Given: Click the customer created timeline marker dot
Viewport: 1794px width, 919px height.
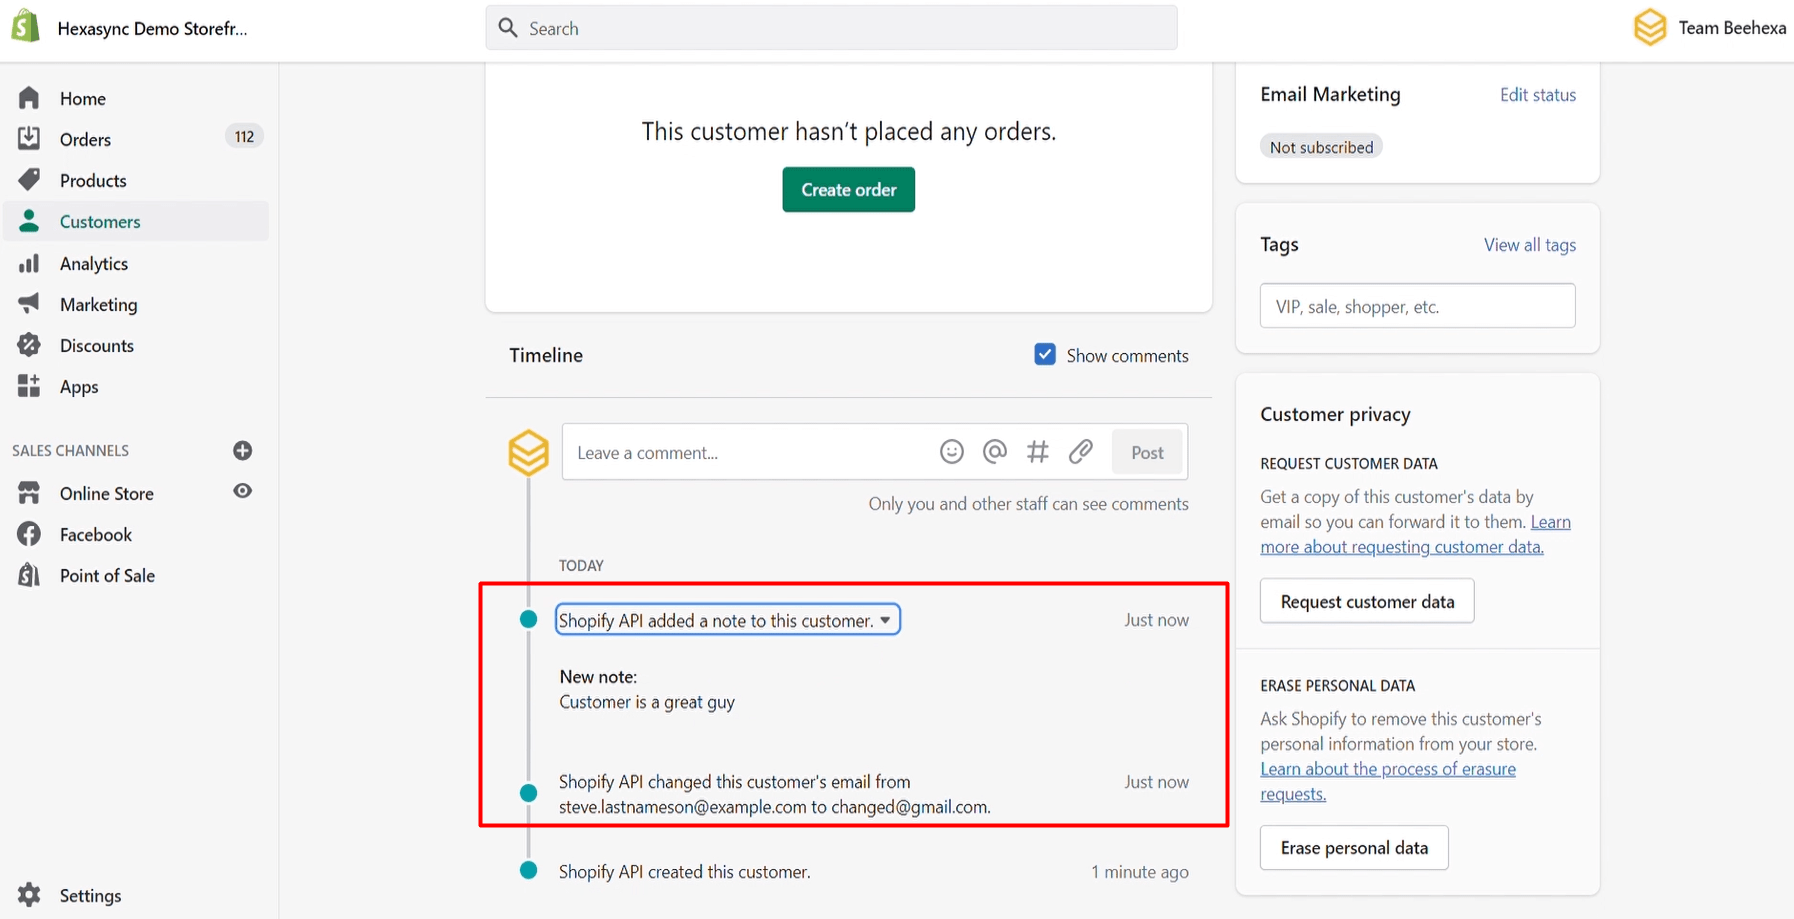Looking at the screenshot, I should pyautogui.click(x=529, y=870).
